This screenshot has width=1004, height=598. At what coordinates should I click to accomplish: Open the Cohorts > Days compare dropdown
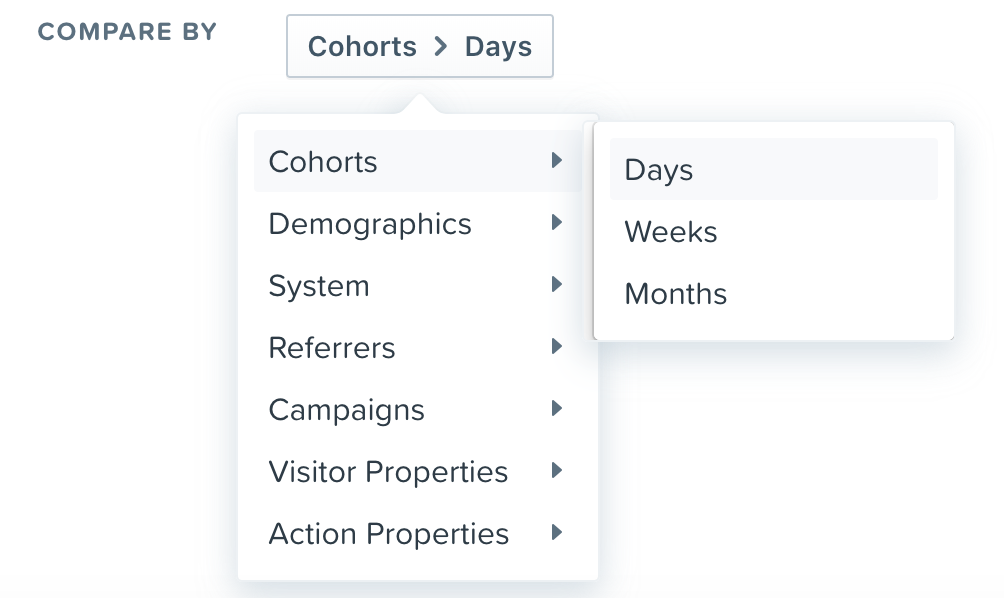420,46
